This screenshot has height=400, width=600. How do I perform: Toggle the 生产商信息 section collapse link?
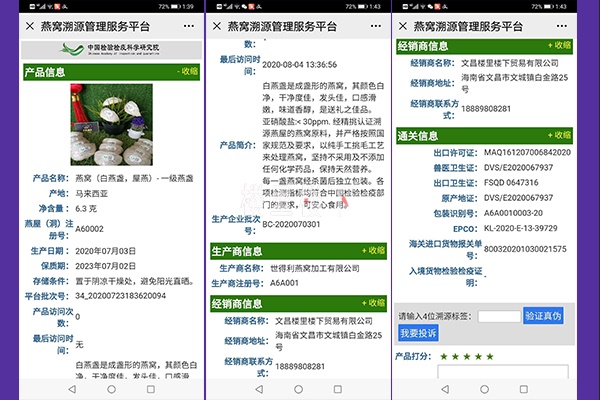[372, 250]
